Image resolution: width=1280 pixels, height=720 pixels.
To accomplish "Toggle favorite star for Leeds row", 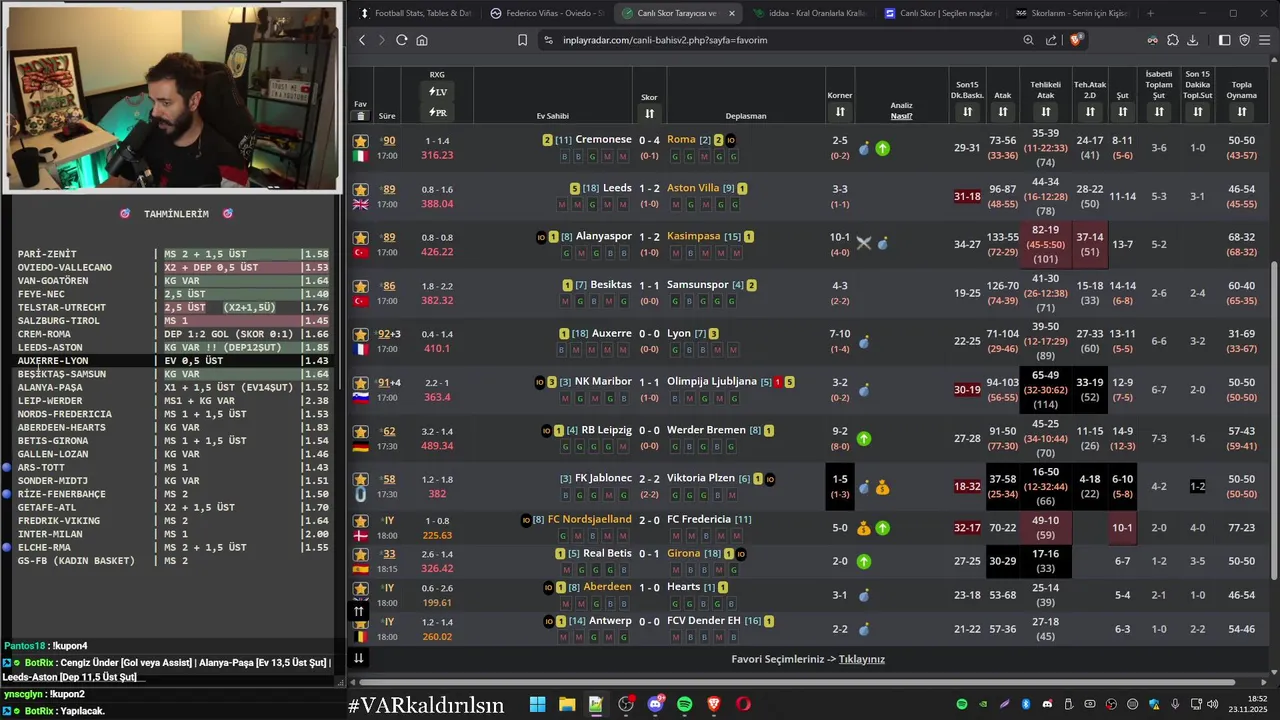I will click(361, 189).
